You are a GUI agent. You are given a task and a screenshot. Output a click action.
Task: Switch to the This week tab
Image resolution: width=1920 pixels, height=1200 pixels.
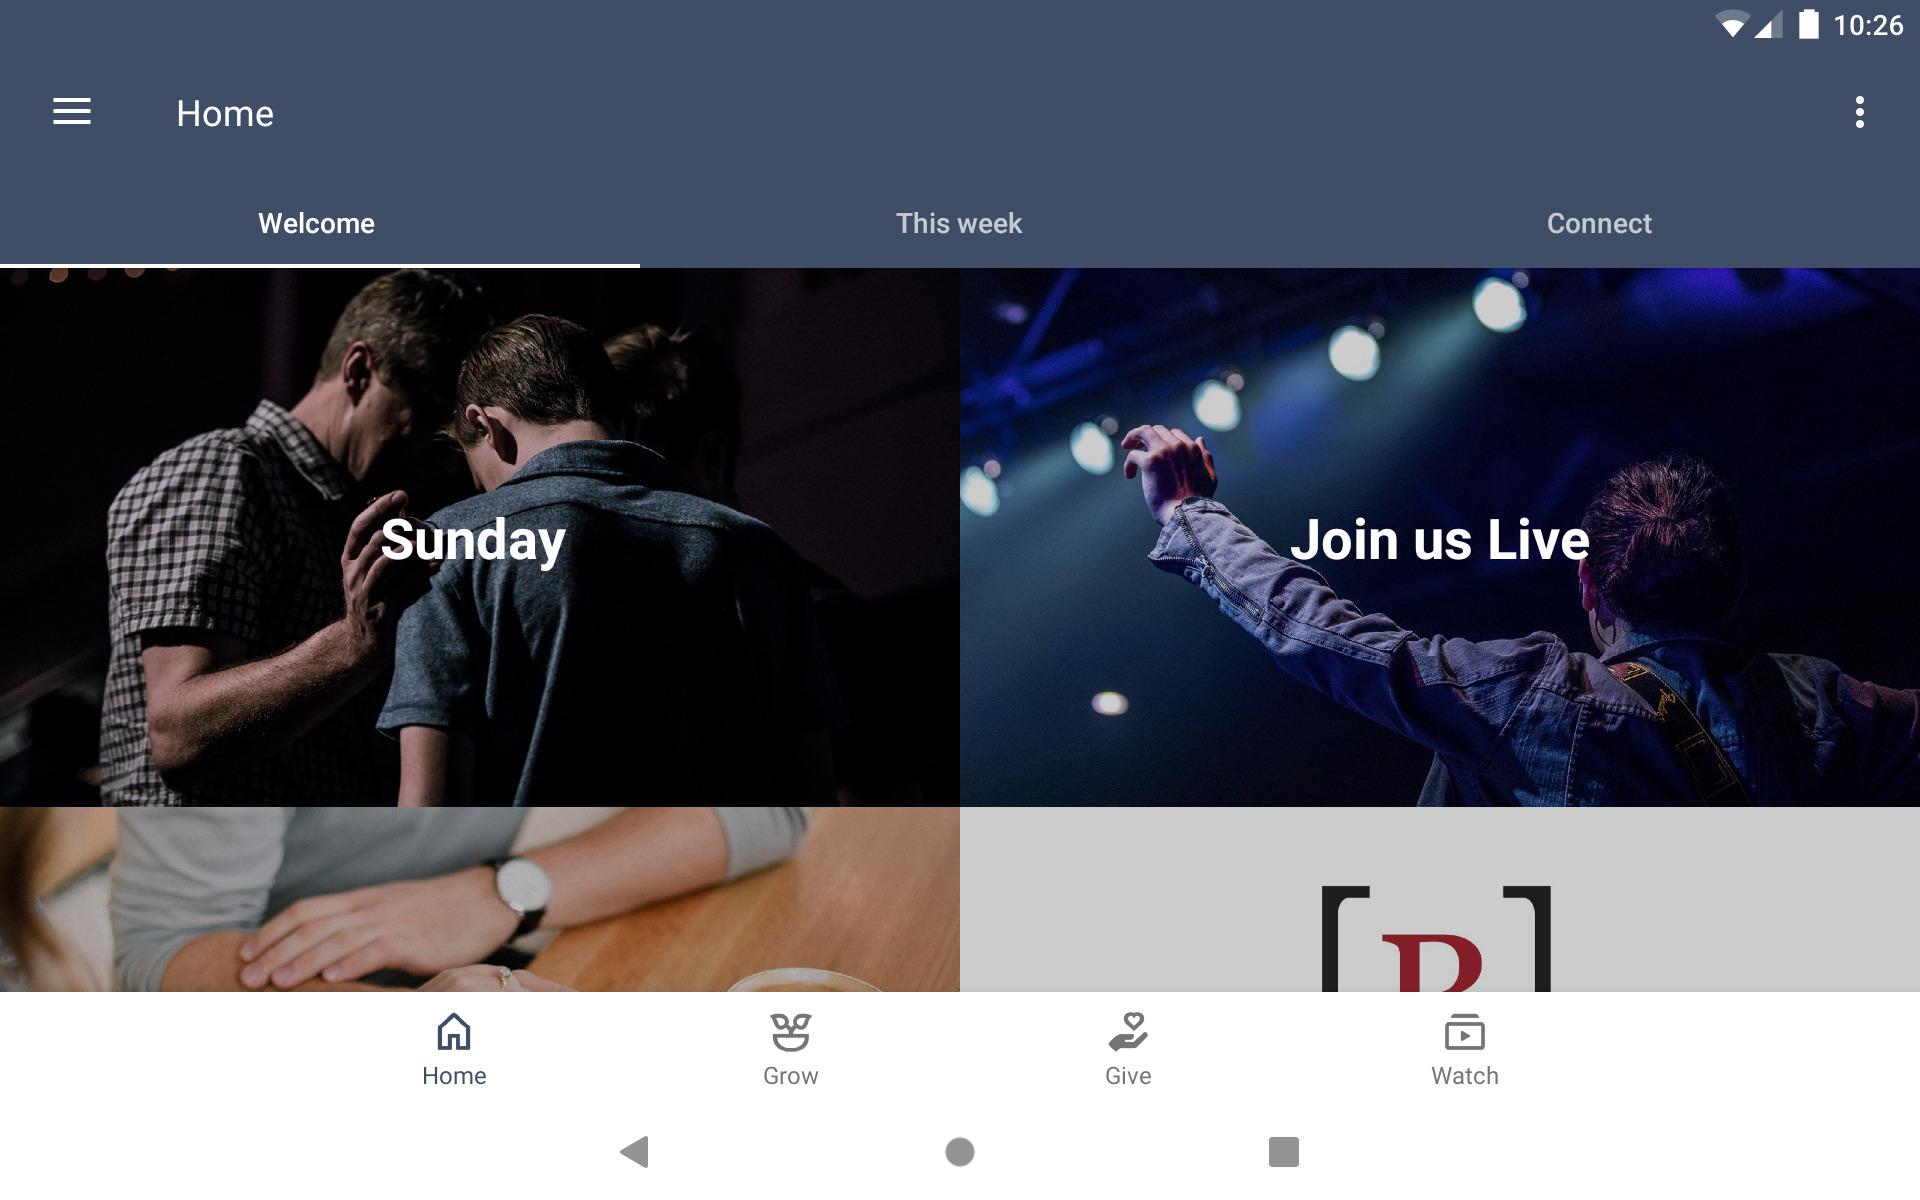959,223
